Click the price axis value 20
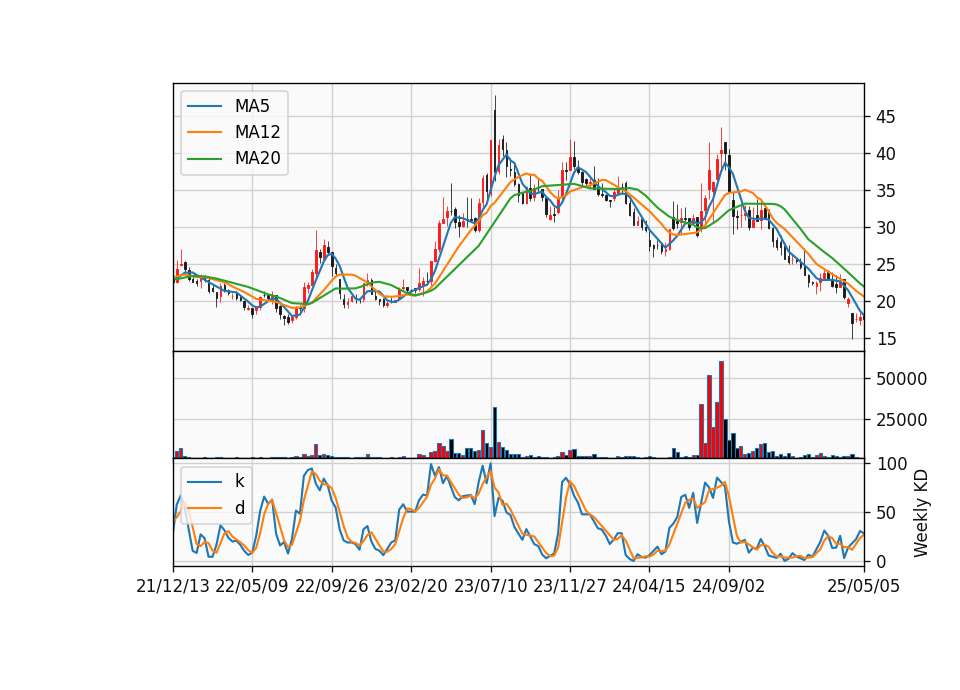This screenshot has width=960, height=690. (x=886, y=302)
